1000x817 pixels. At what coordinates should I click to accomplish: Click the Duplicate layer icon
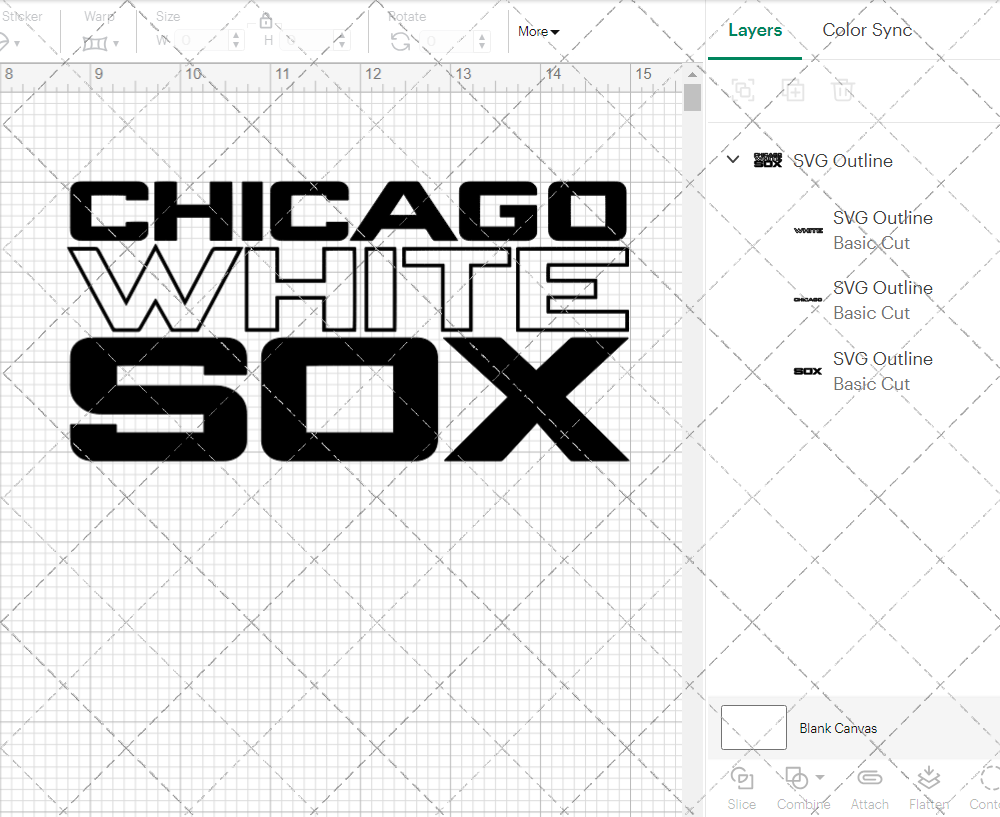[794, 90]
